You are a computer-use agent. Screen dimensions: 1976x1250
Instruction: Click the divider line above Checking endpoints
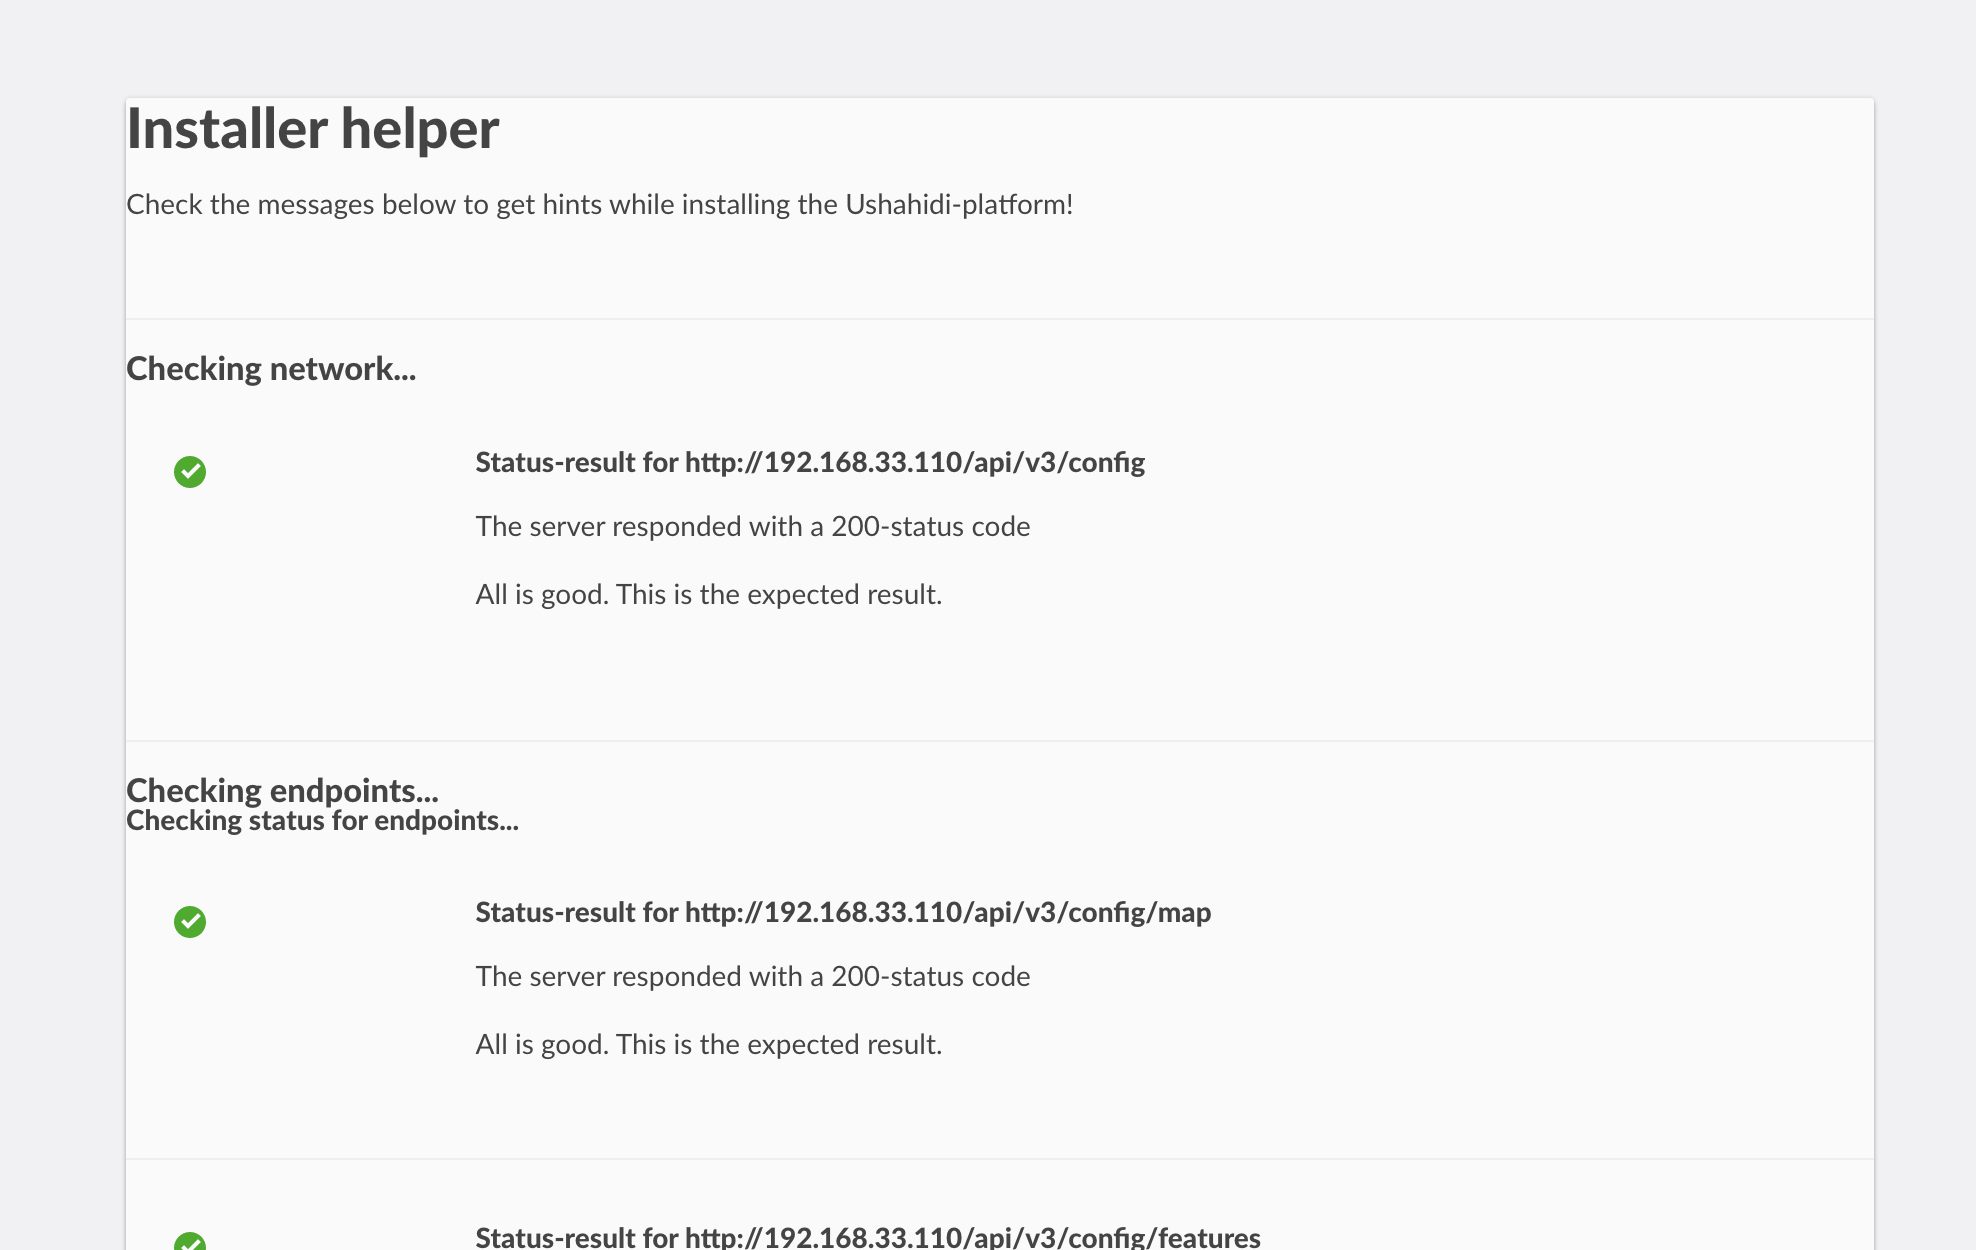tap(1000, 741)
